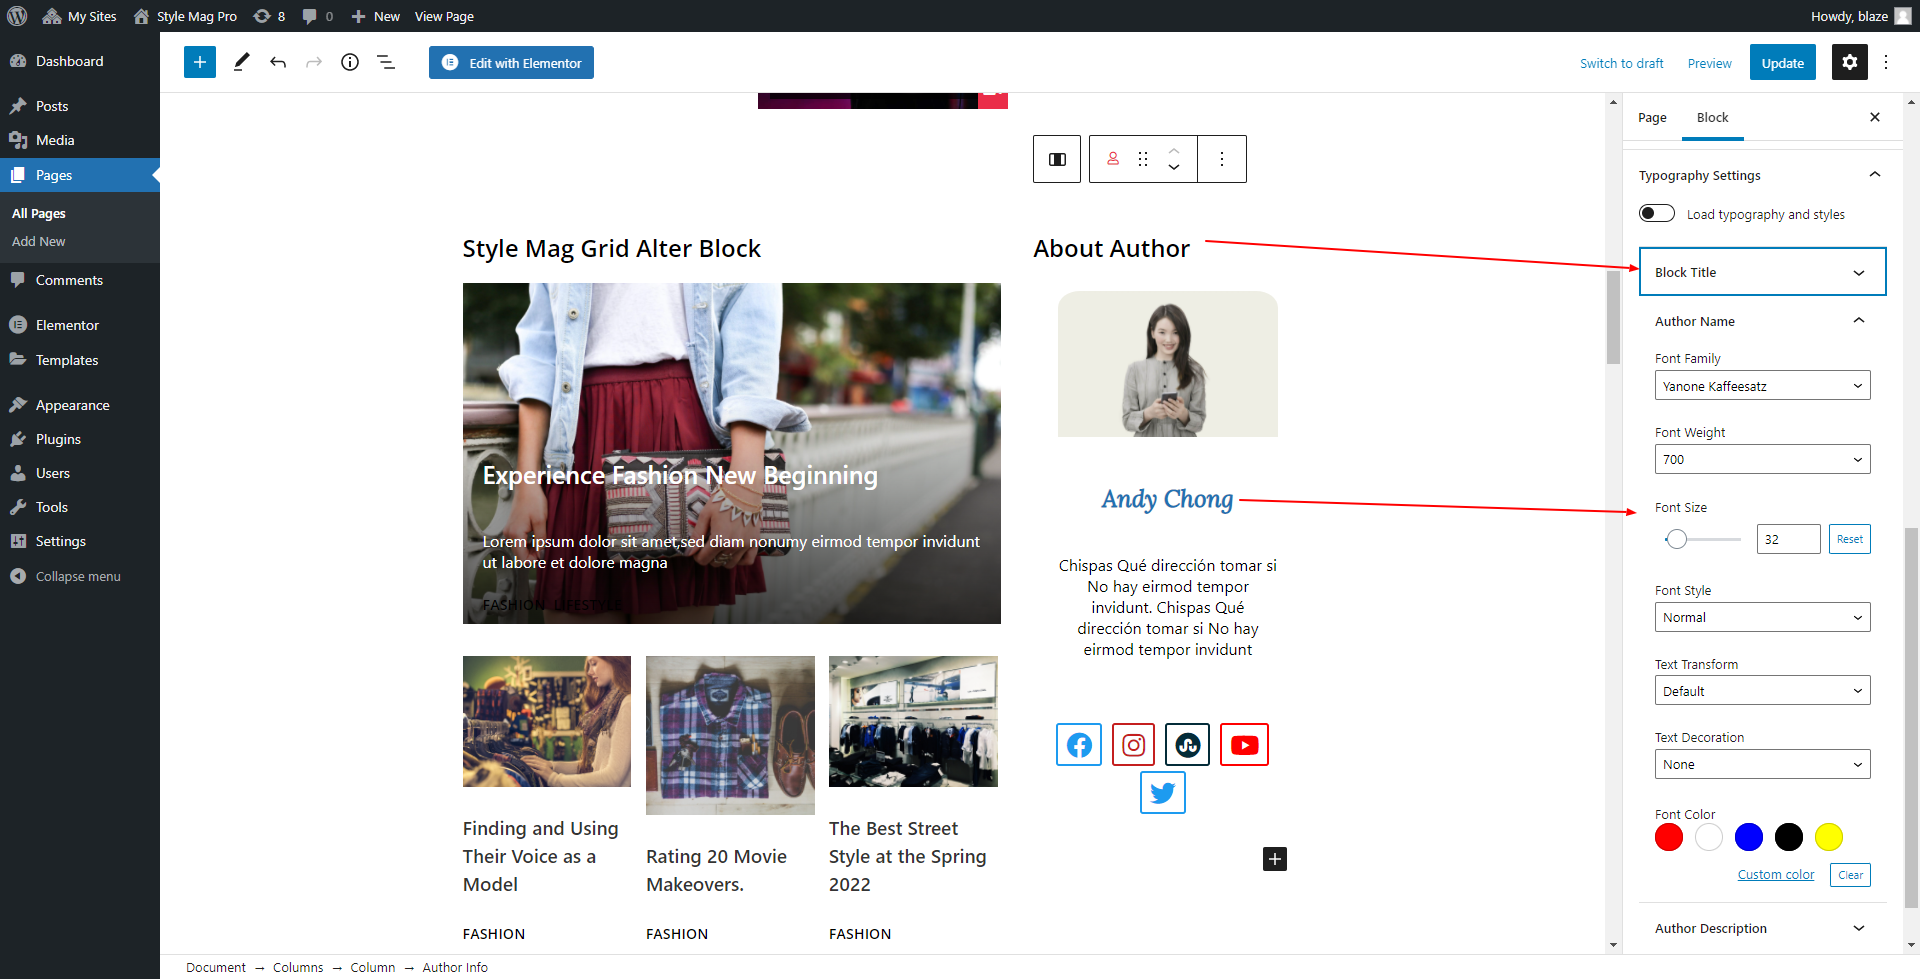Click the blue block inserter plus icon

point(200,62)
